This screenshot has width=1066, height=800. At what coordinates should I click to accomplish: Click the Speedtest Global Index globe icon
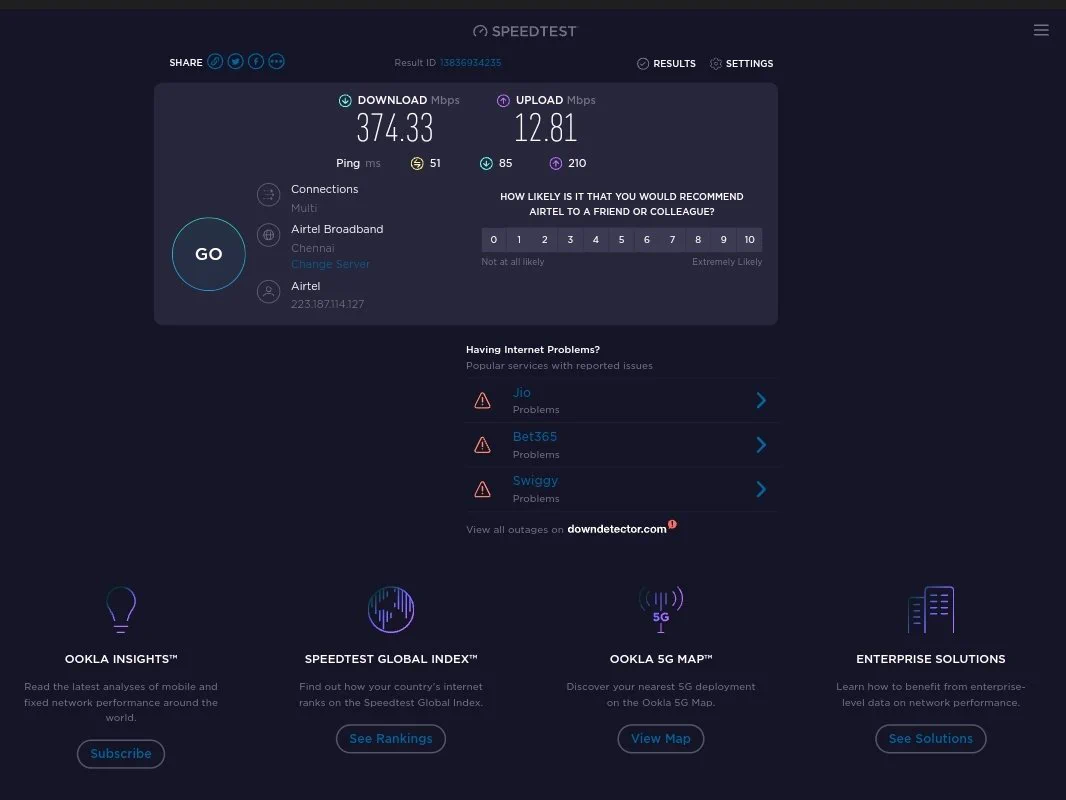coord(391,610)
